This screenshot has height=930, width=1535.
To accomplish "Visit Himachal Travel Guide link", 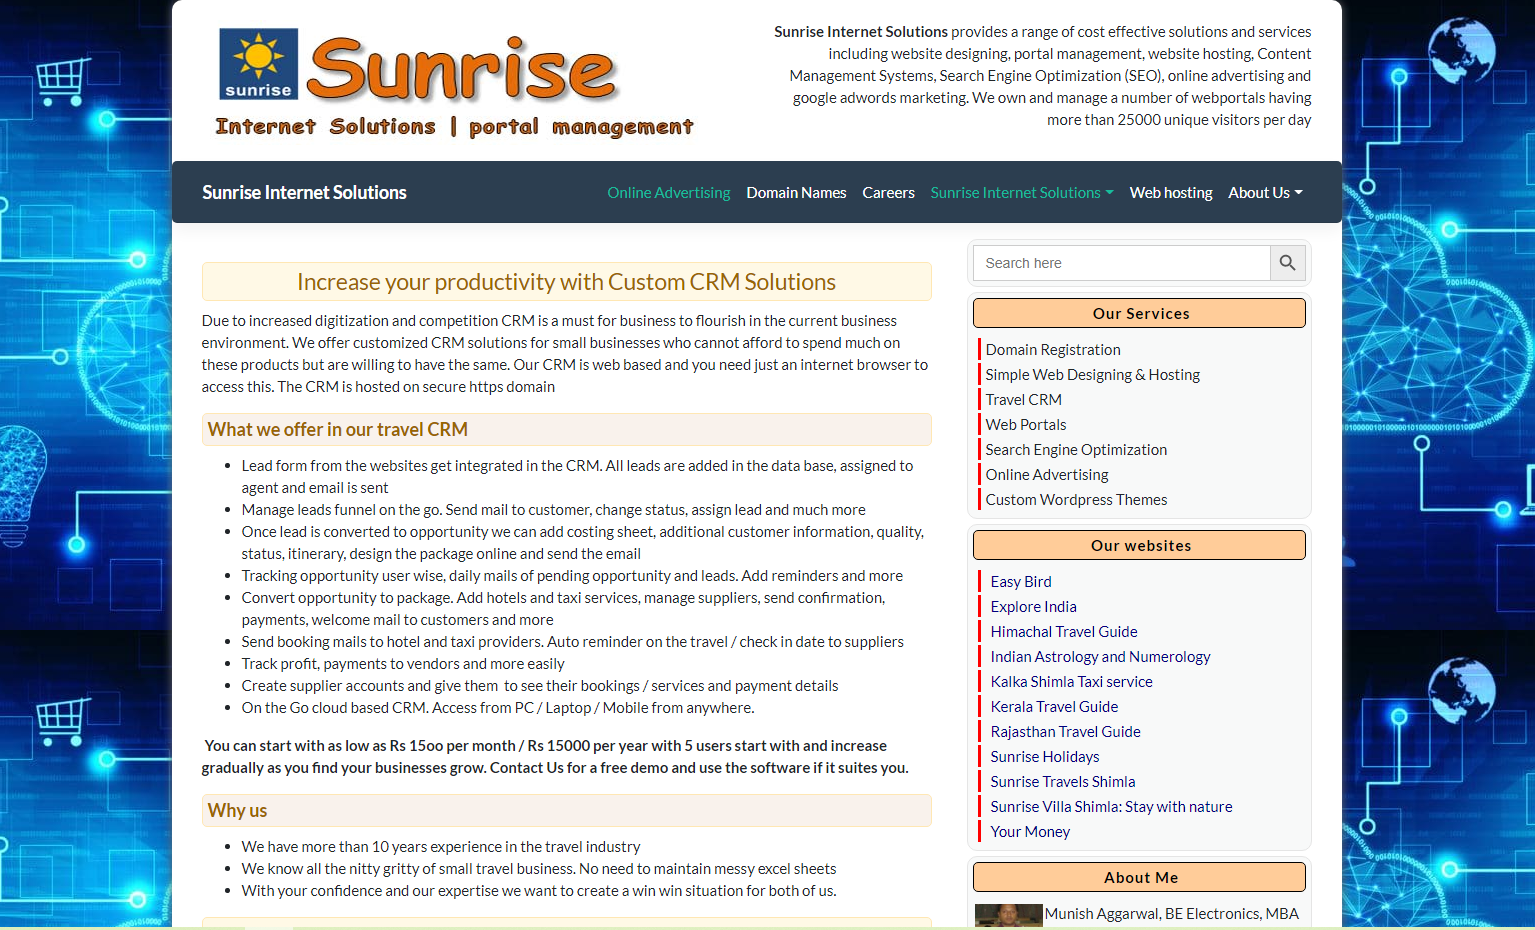I will coord(1064,632).
